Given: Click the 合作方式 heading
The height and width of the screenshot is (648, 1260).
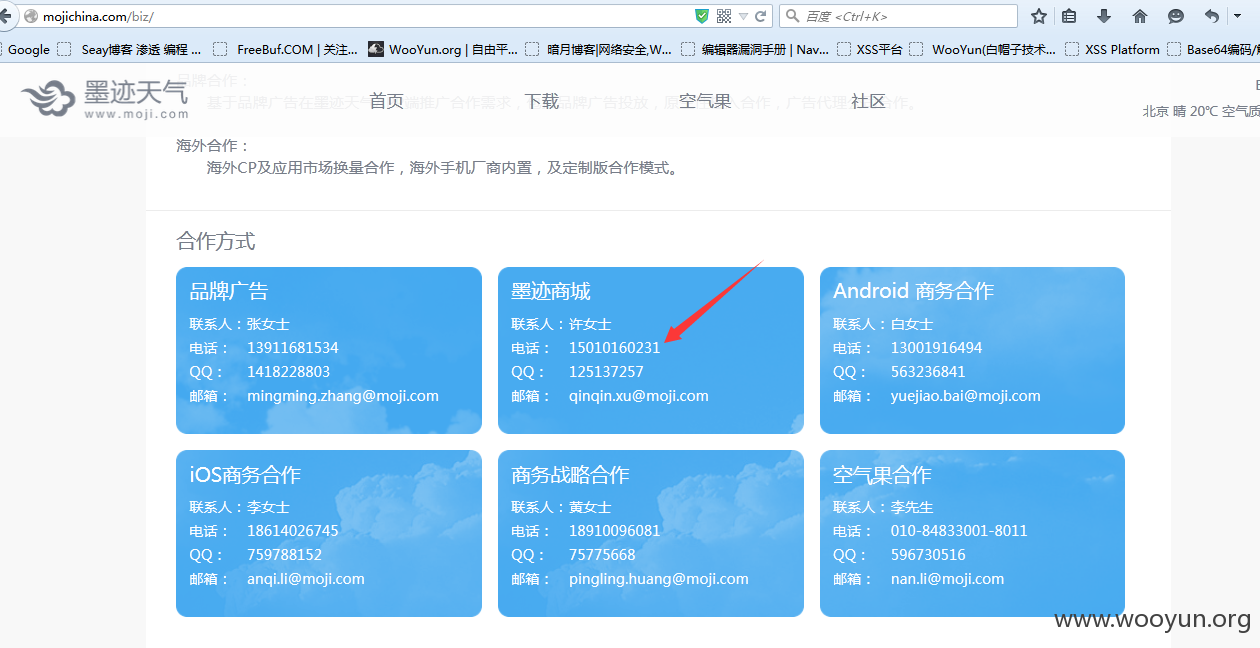Looking at the screenshot, I should [216, 241].
